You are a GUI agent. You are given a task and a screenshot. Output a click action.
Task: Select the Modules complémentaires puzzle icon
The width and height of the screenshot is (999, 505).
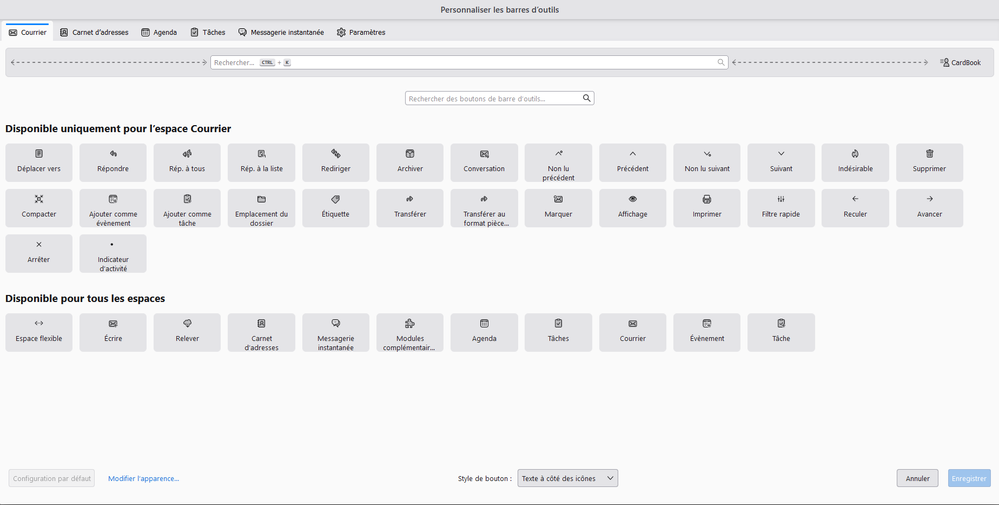tap(410, 332)
